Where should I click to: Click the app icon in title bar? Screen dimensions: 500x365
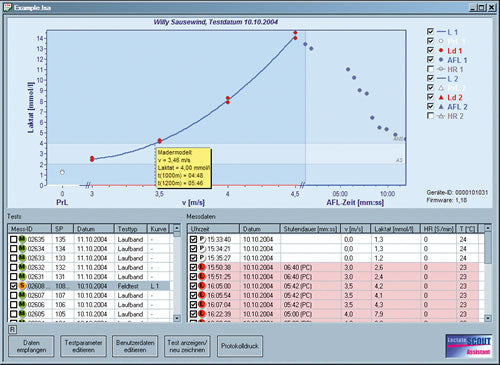(7, 7)
